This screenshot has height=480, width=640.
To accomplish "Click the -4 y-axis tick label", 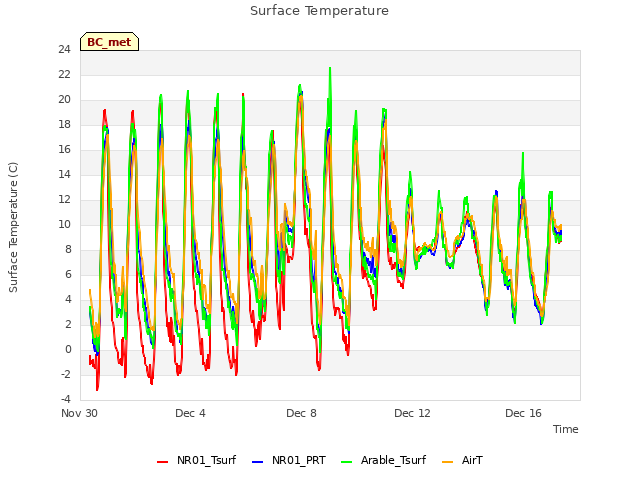I will coord(65,399).
